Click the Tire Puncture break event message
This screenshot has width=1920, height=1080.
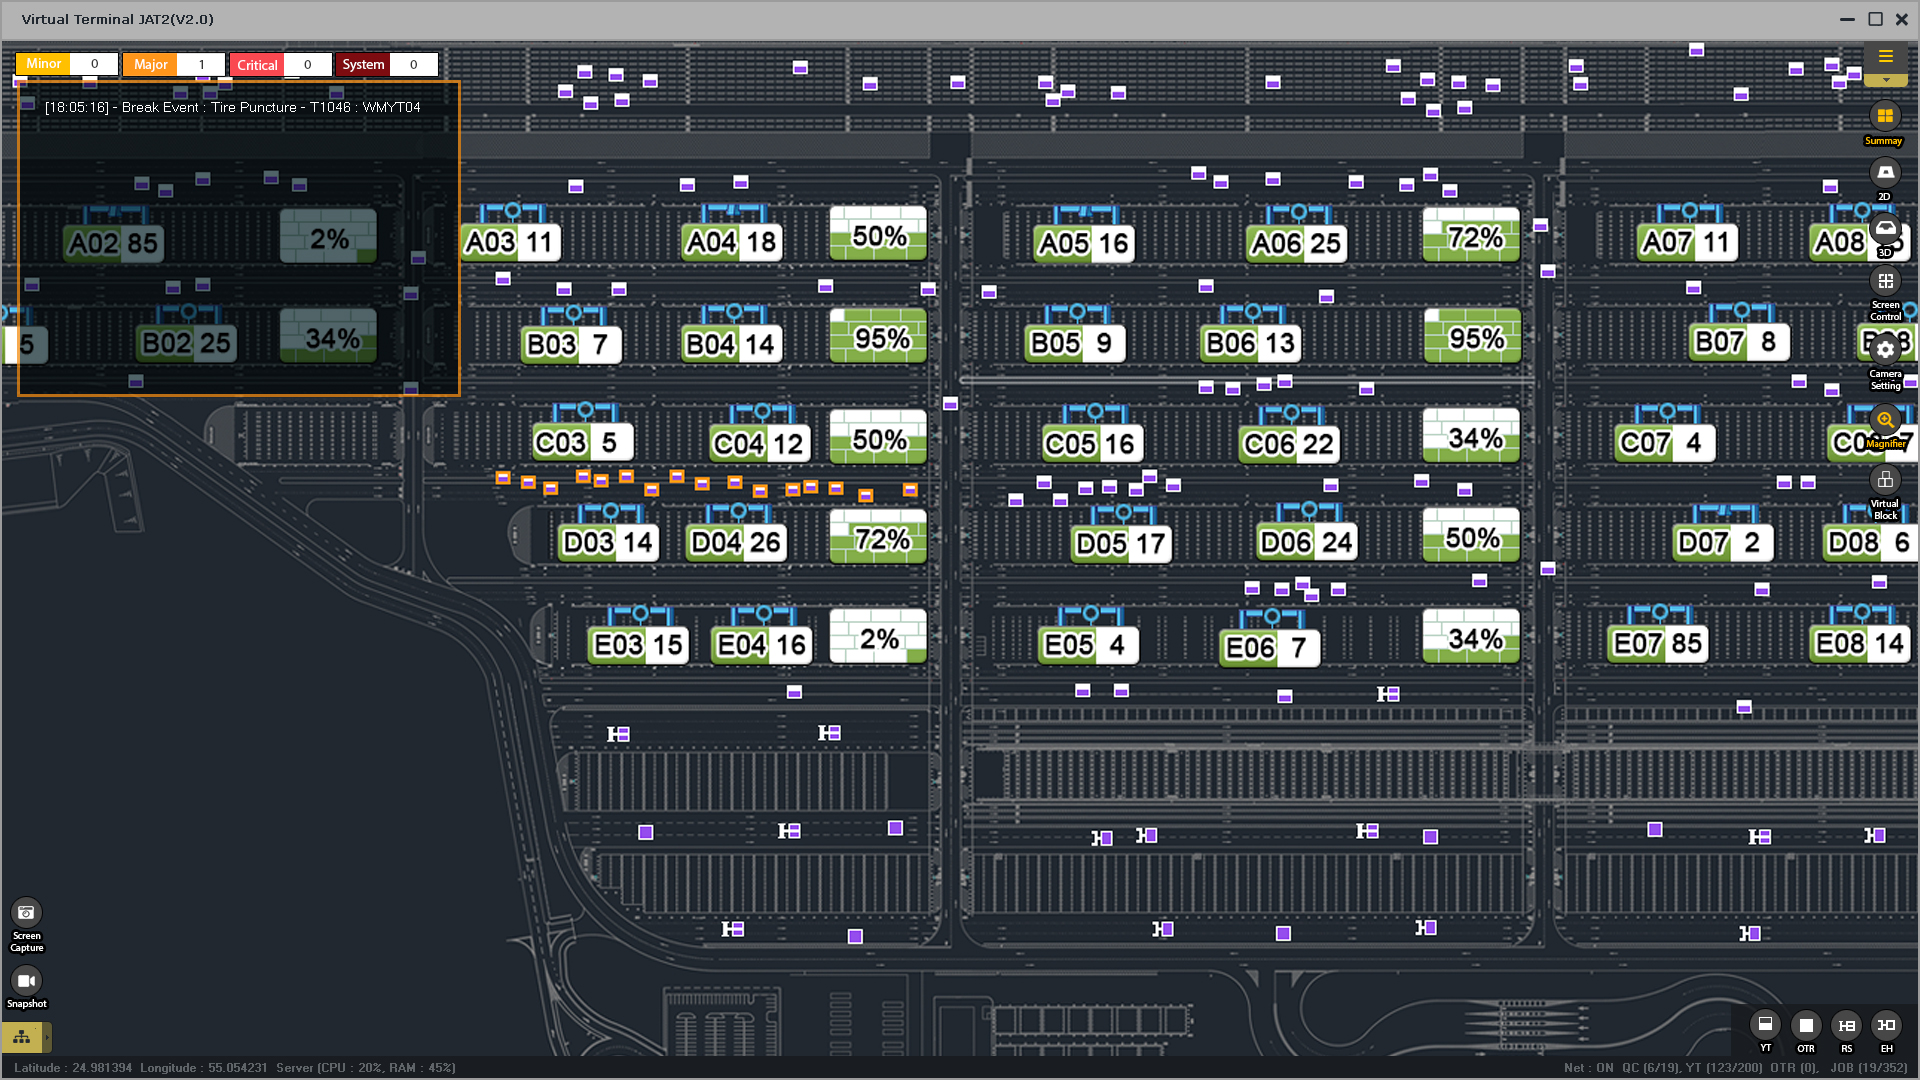232,107
